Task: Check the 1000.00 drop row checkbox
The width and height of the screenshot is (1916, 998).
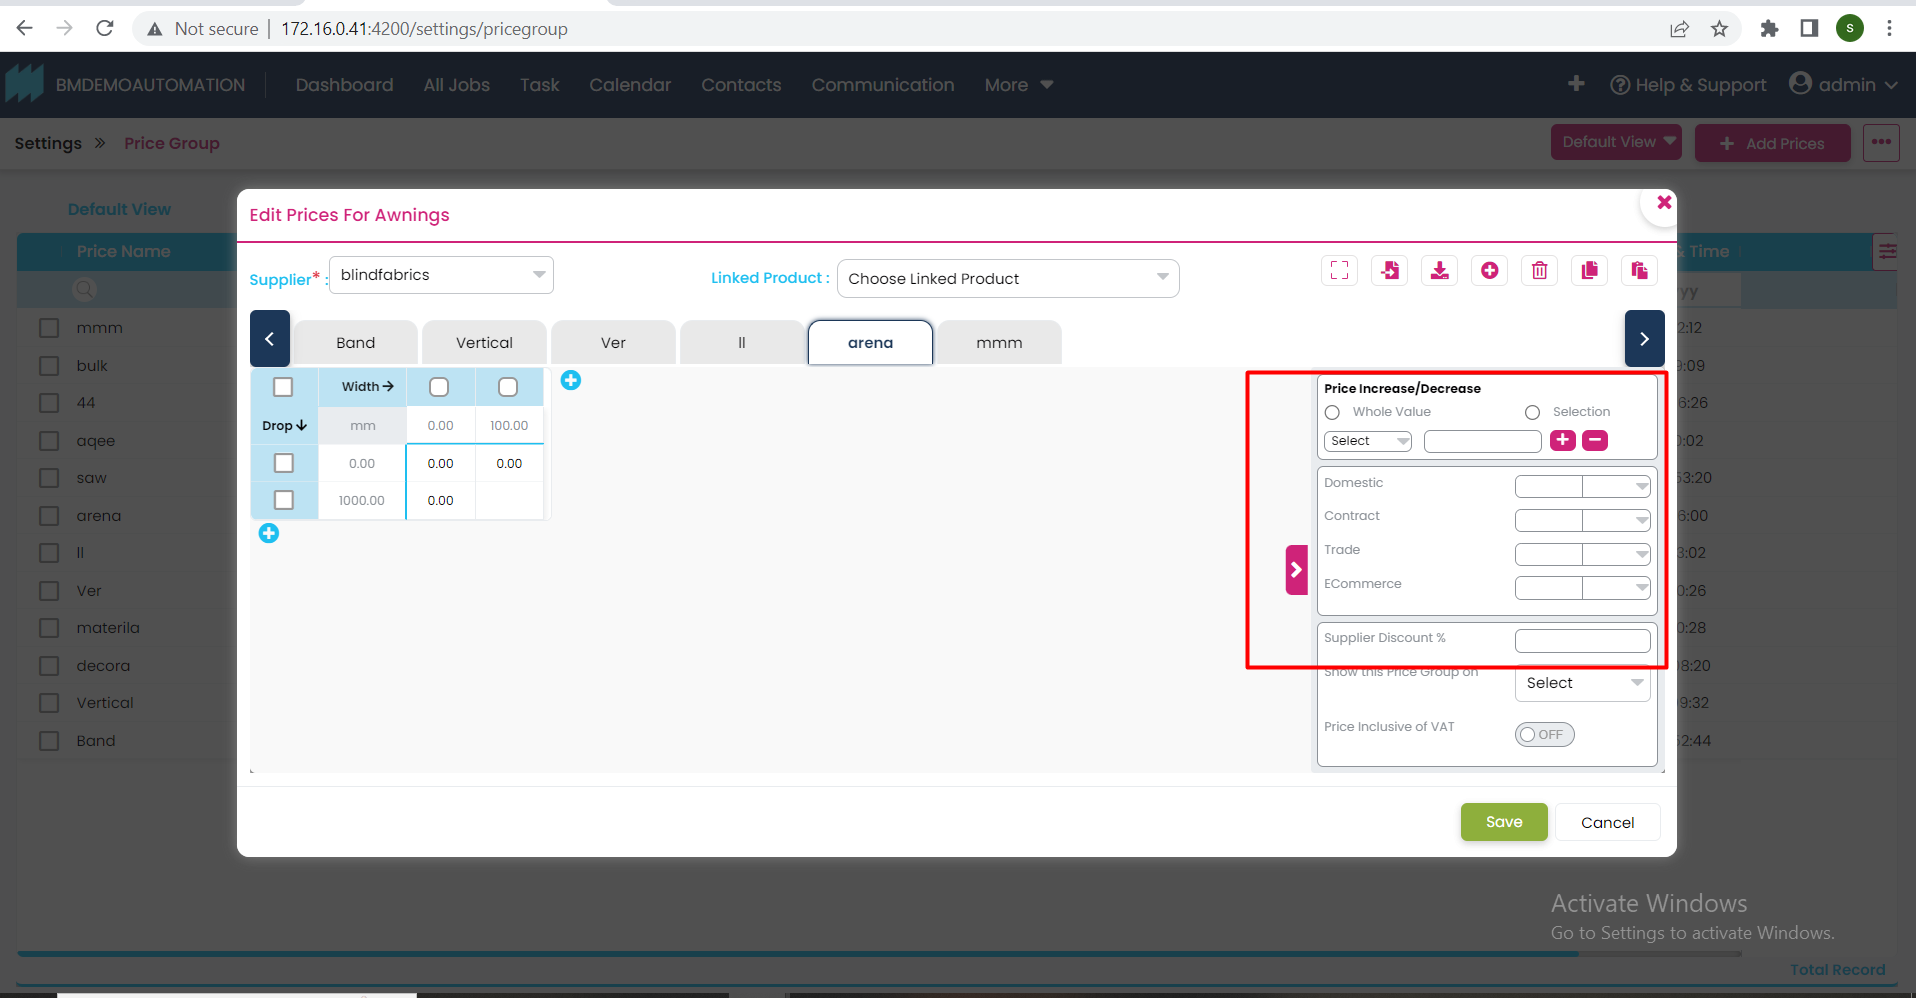Action: click(x=284, y=500)
